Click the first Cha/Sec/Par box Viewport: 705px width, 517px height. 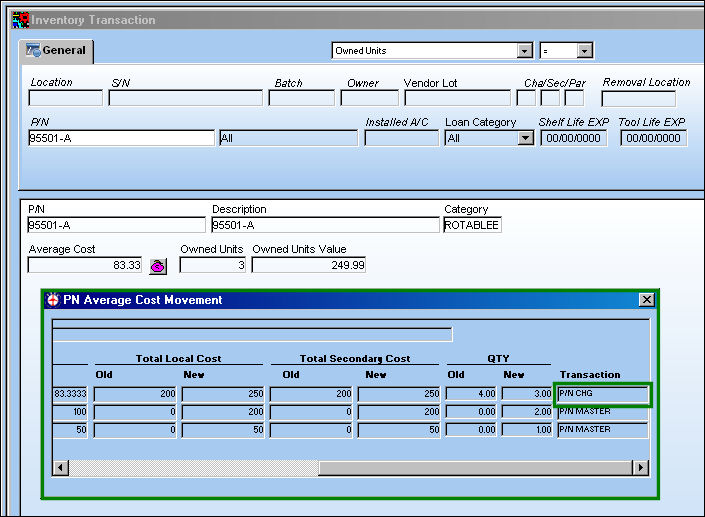point(526,98)
